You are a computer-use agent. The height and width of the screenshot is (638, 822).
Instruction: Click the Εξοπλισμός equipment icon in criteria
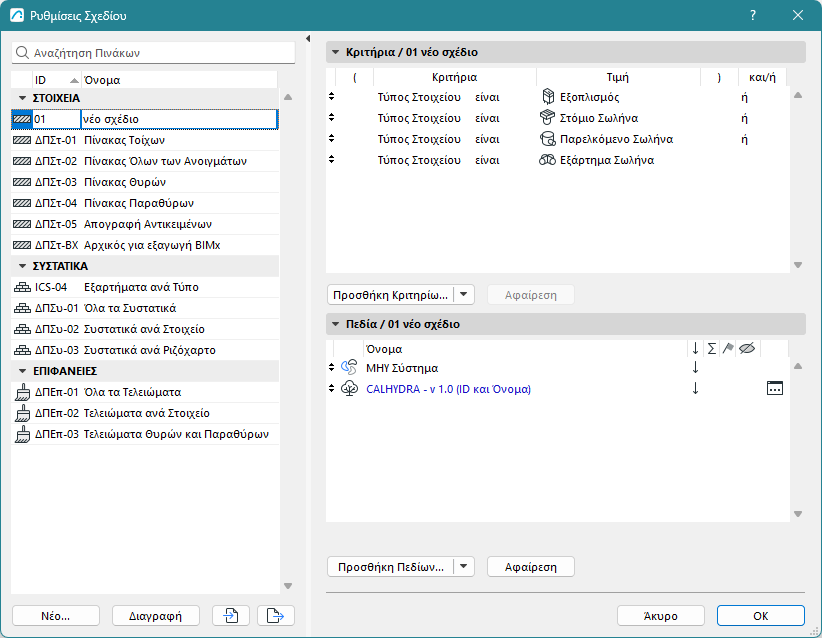pyautogui.click(x=547, y=97)
